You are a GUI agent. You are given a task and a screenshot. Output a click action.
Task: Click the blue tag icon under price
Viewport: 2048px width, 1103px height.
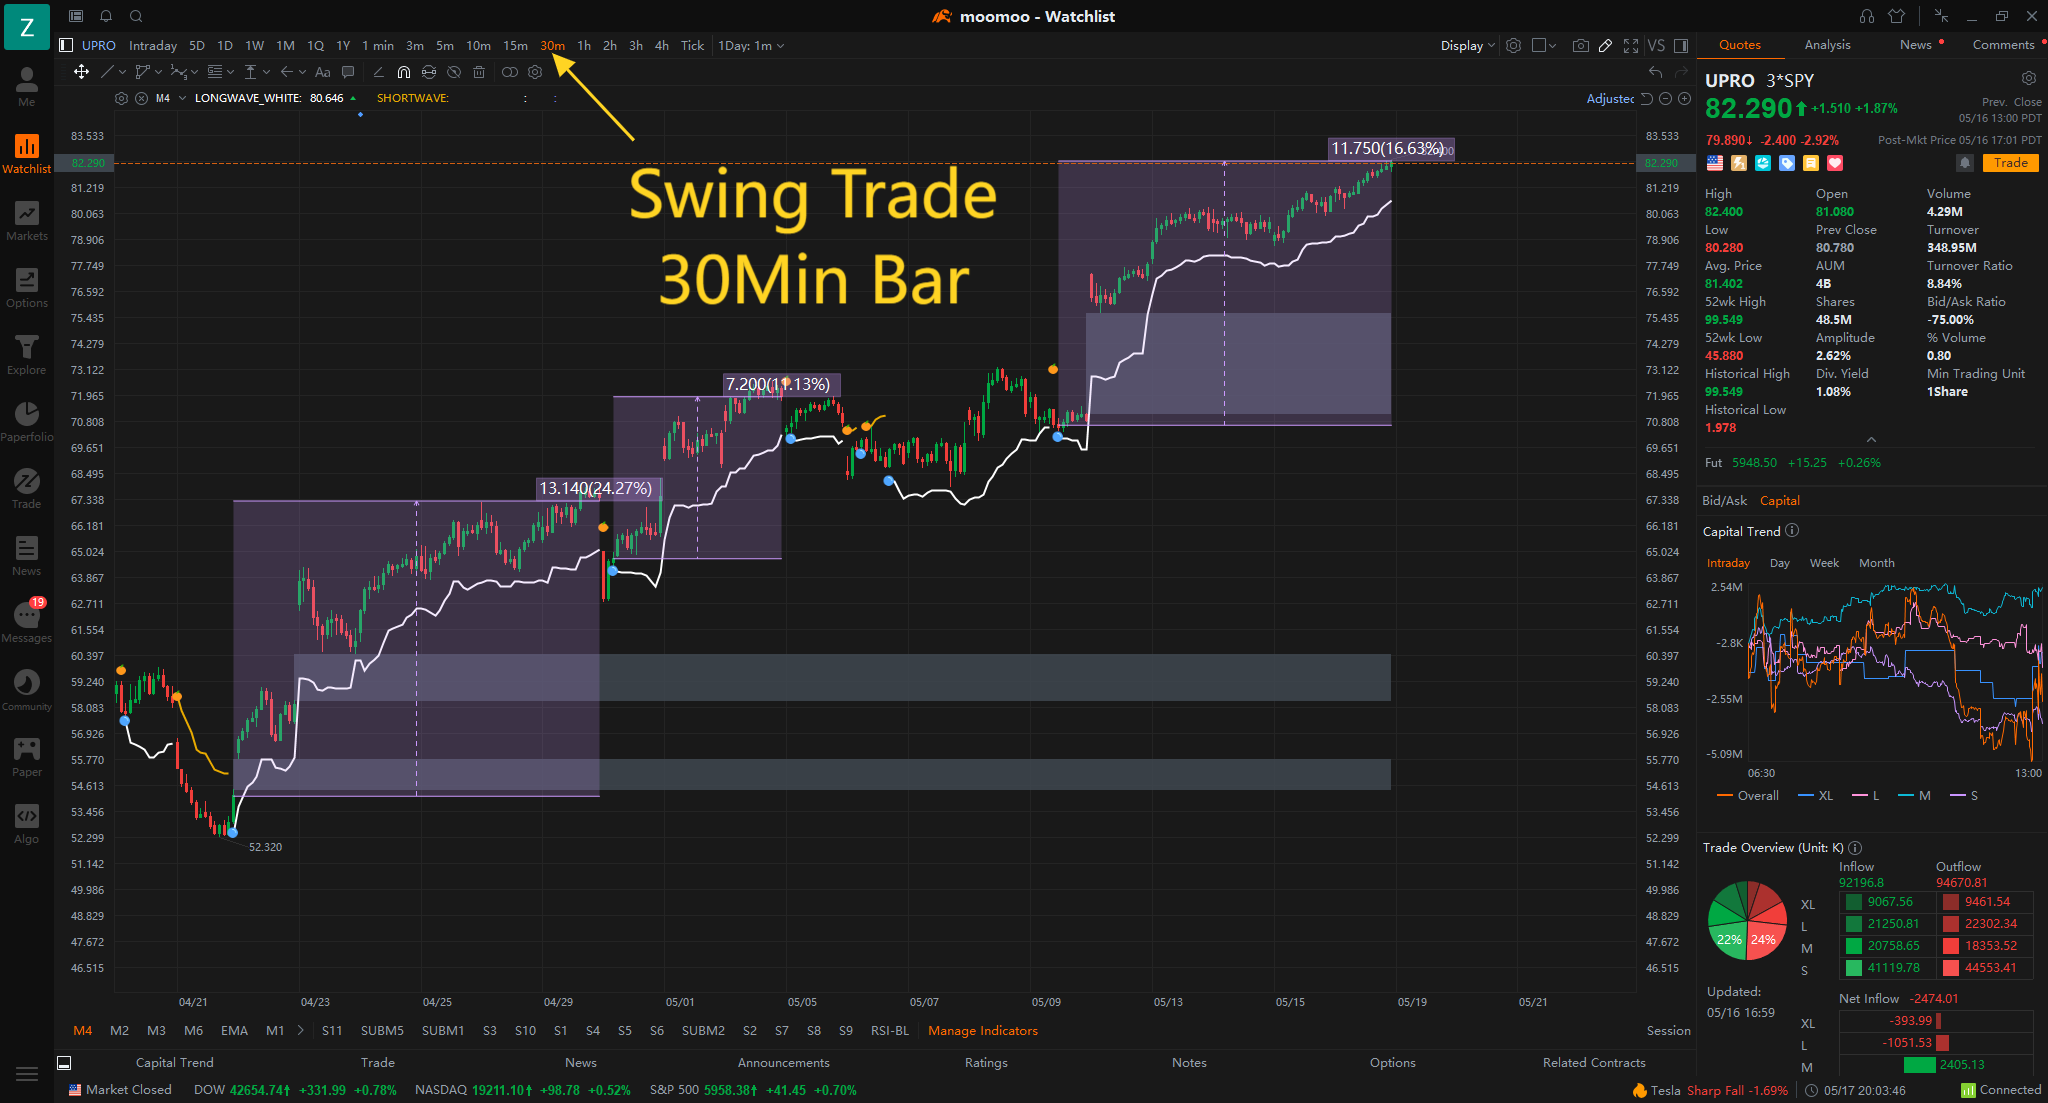point(1787,163)
